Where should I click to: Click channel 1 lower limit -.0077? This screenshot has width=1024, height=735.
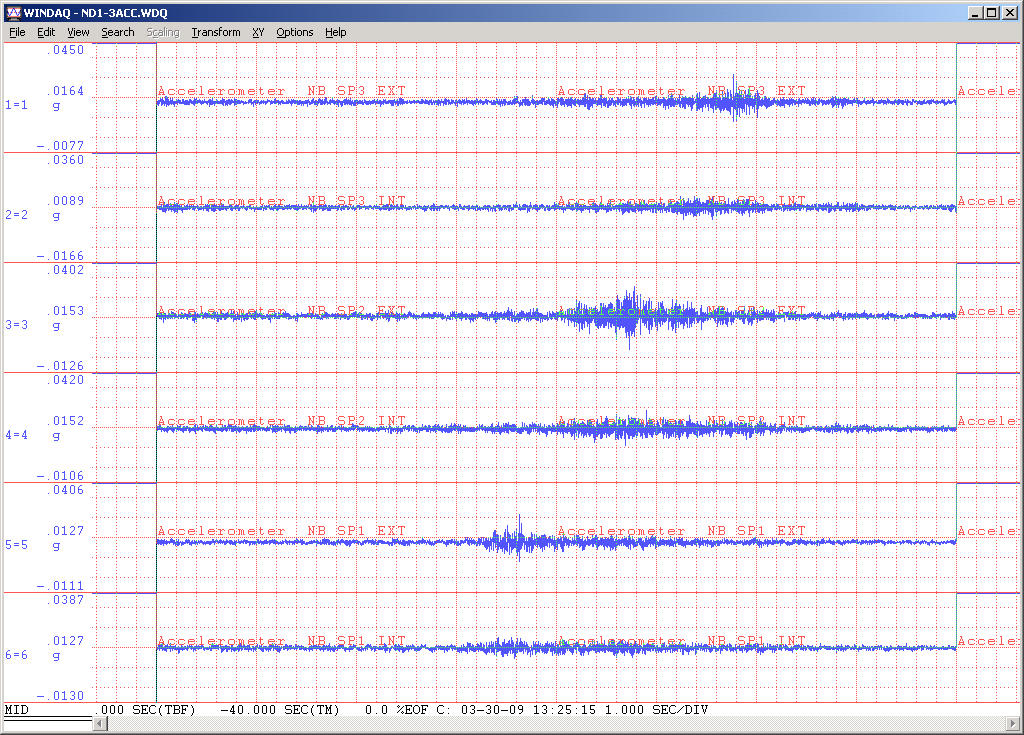point(61,145)
